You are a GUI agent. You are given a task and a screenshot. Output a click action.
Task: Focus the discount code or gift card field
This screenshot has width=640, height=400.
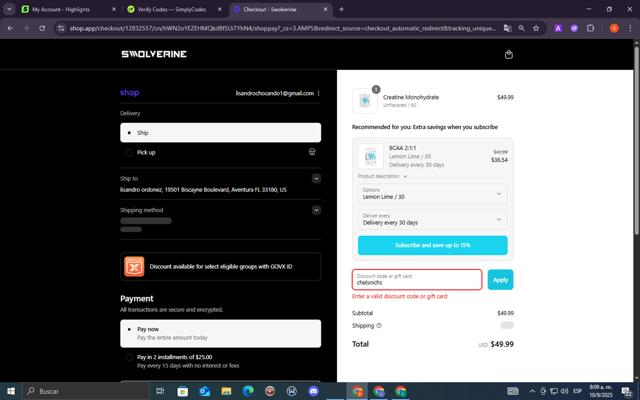(x=417, y=280)
